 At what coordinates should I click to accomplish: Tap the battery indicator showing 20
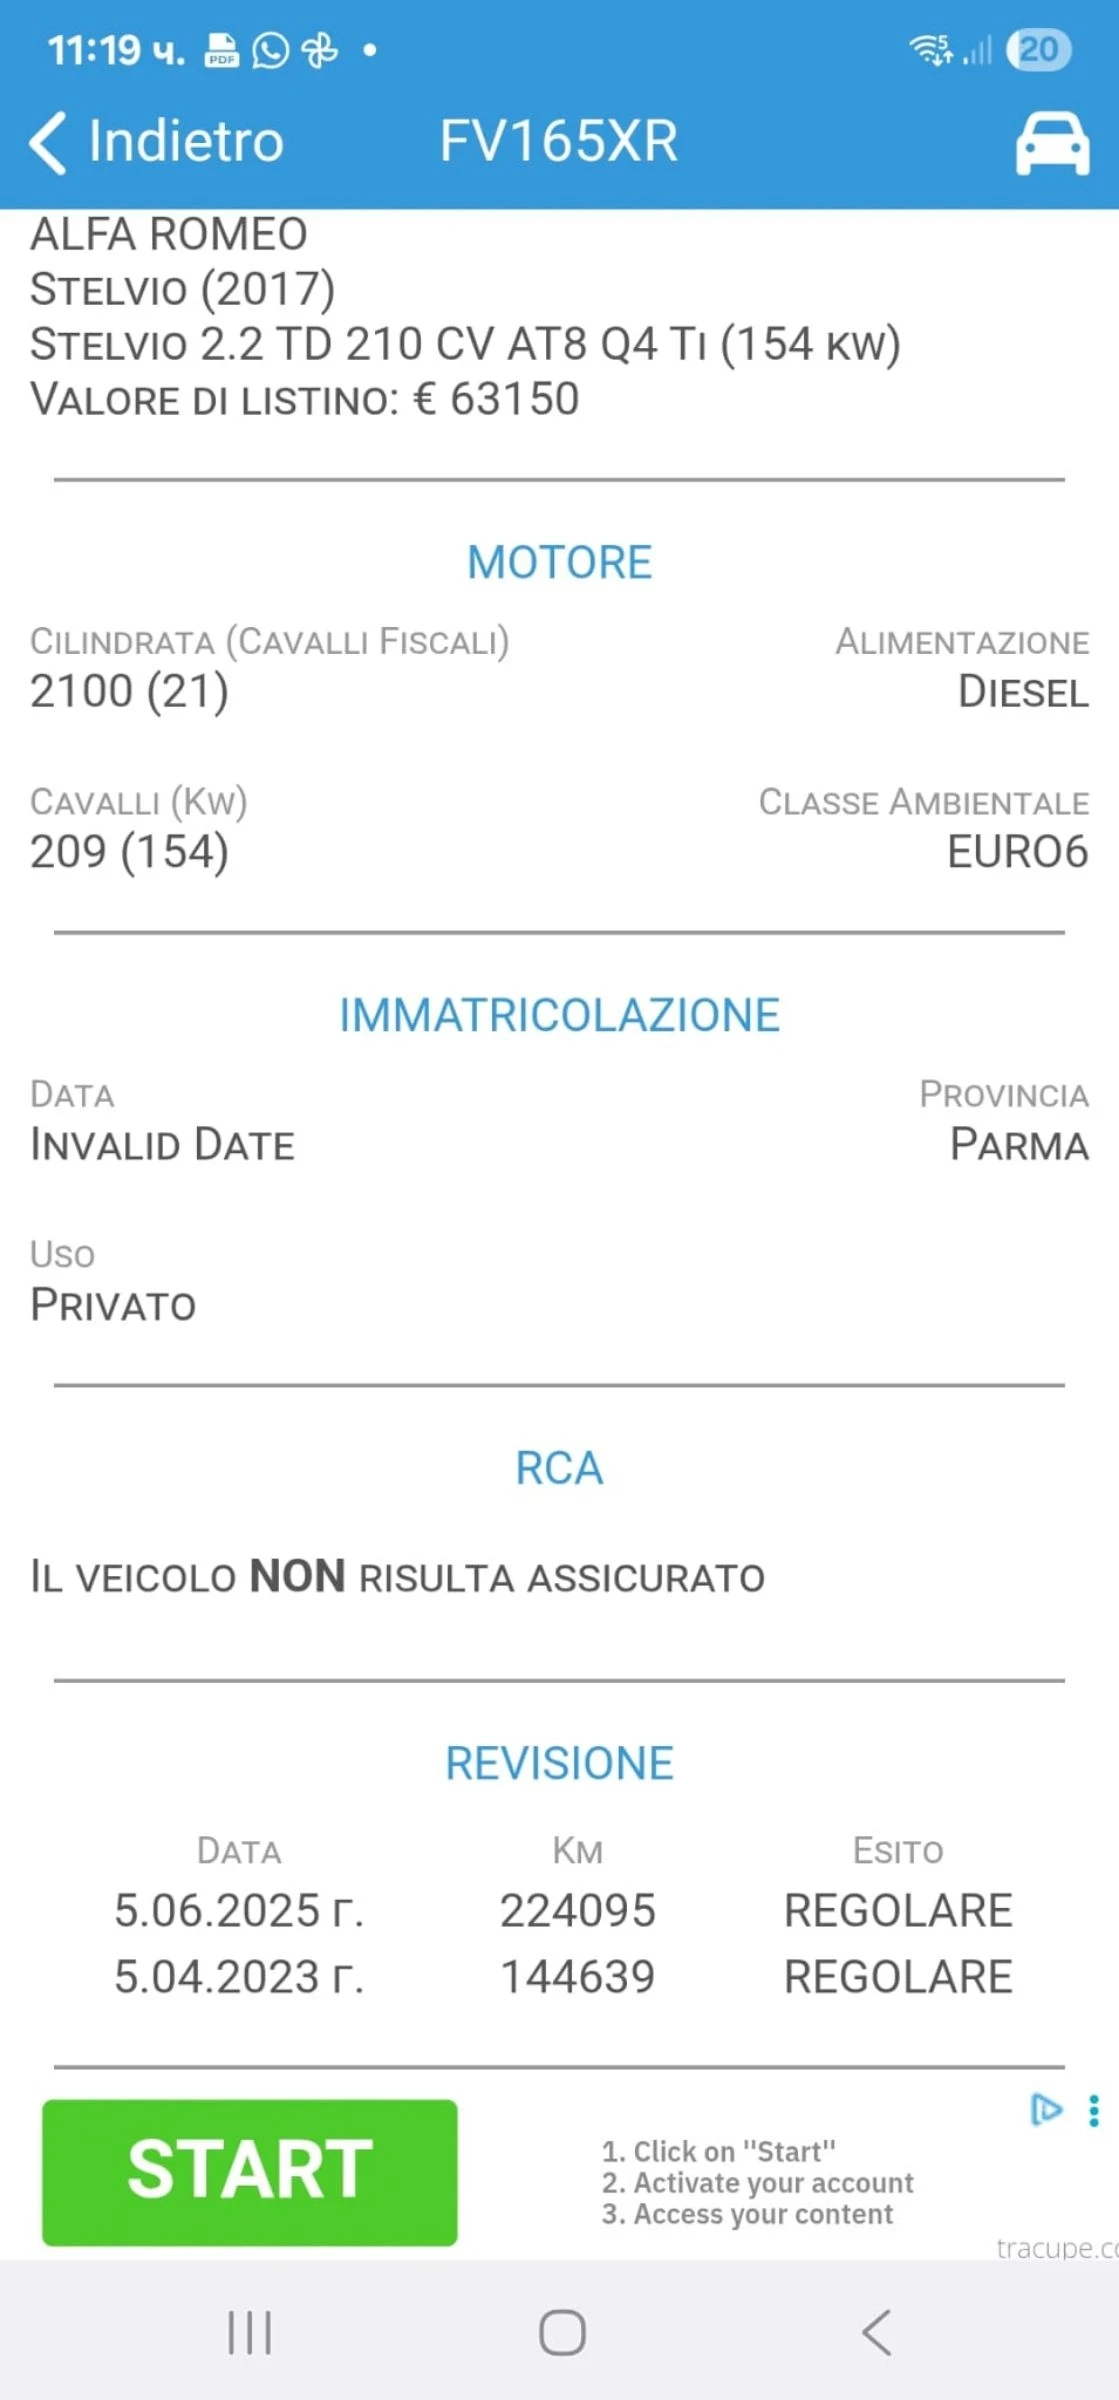pyautogui.click(x=1039, y=50)
